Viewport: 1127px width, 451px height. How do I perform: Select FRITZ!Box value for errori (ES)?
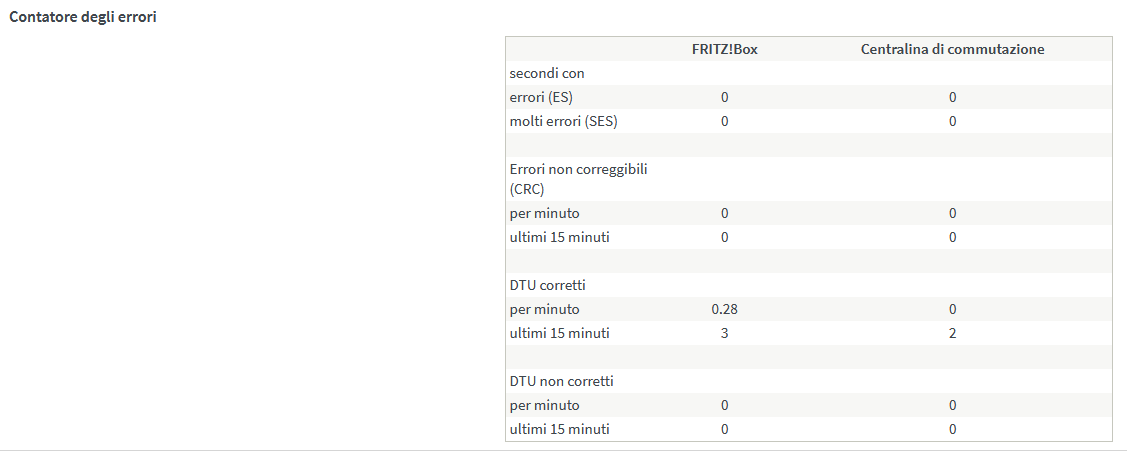[724, 97]
